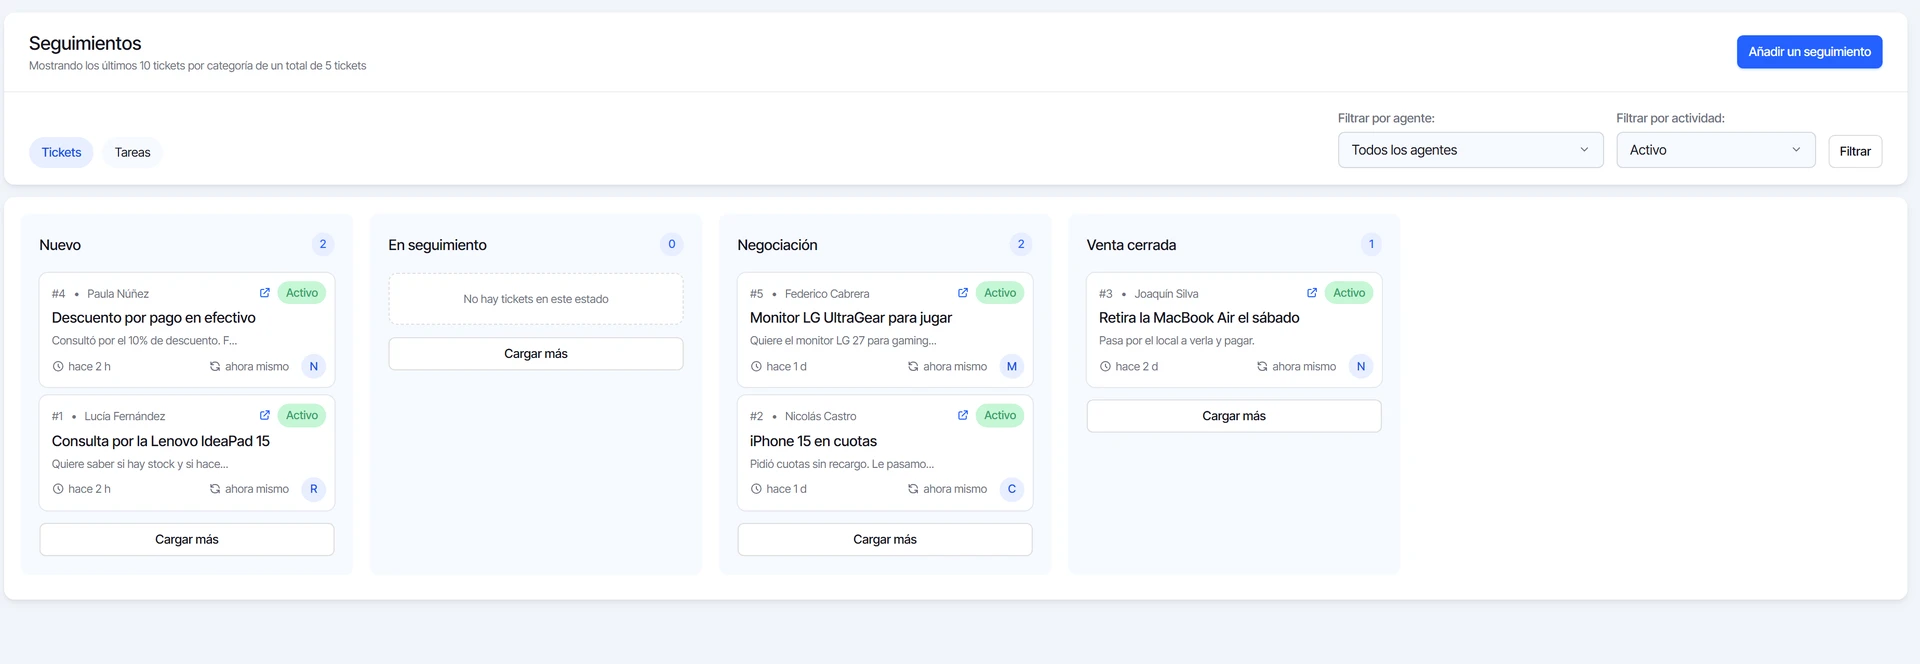
Task: Click the count badge of Nuevo column
Action: point(323,244)
